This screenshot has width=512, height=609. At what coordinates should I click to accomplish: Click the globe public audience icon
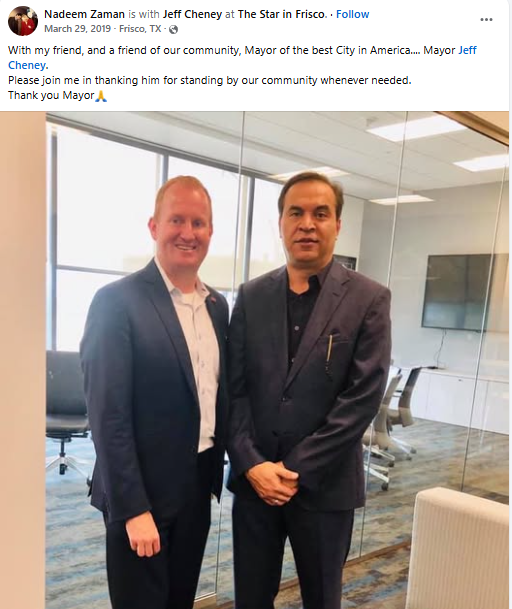point(173,30)
